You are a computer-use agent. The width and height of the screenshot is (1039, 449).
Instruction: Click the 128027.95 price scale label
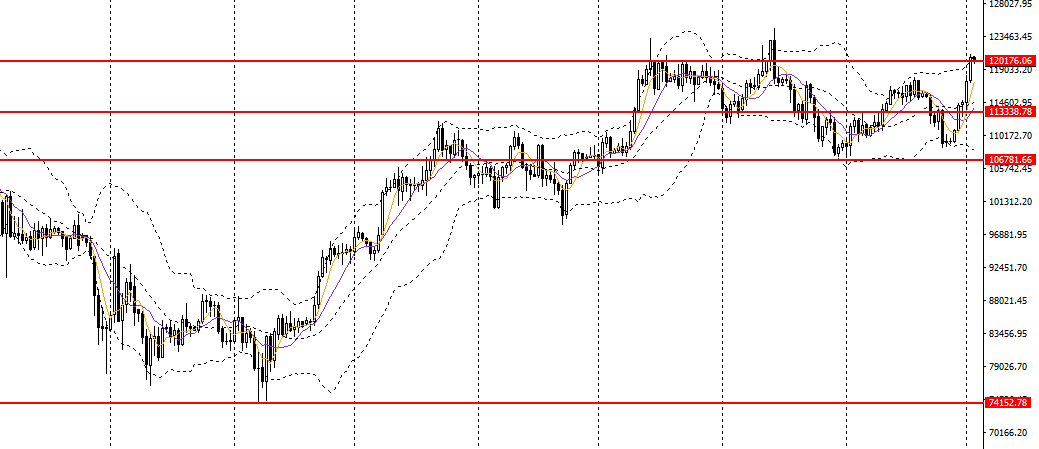[x=1010, y=4]
